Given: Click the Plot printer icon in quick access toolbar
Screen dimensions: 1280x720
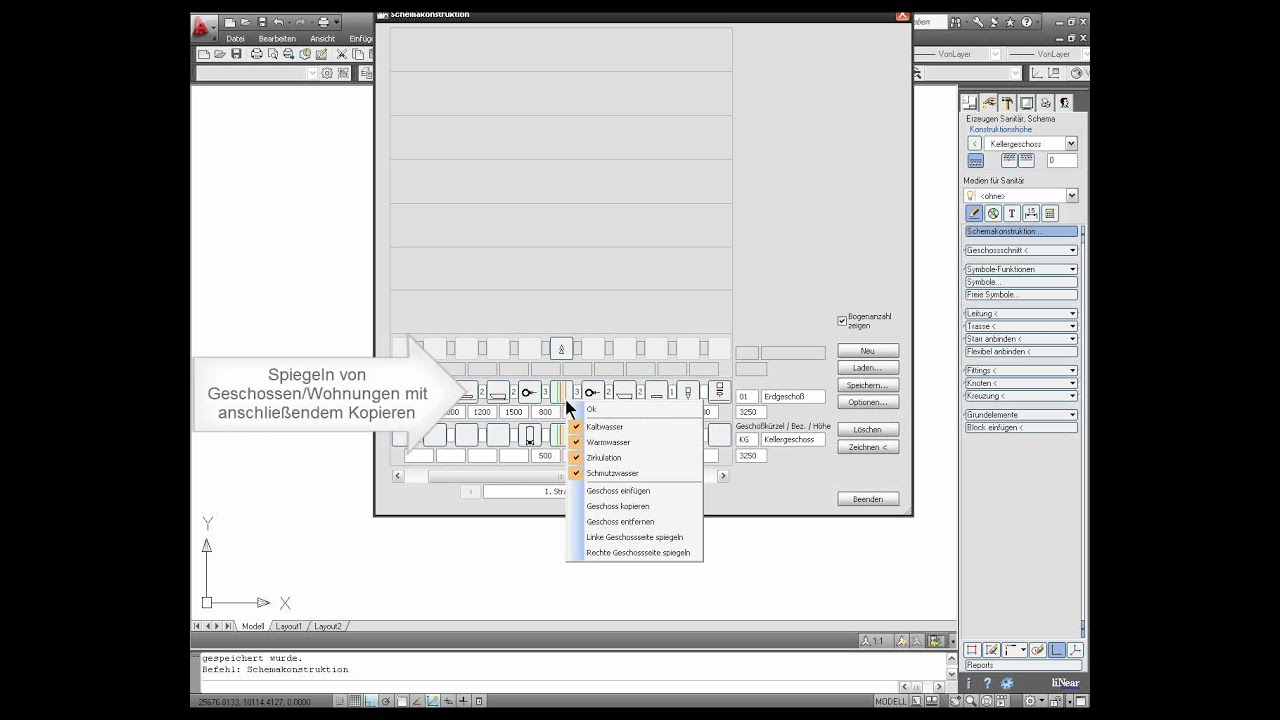Looking at the screenshot, I should (323, 22).
